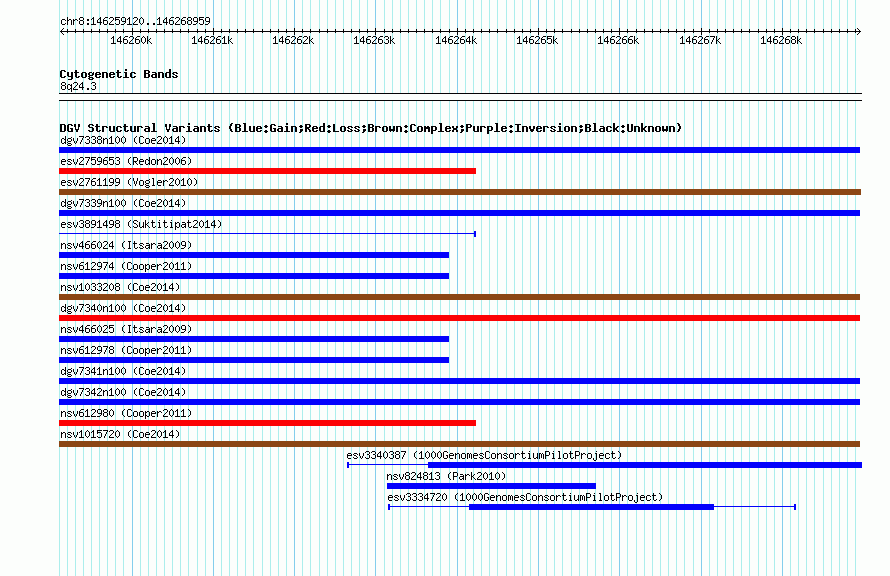Click the chr8:146259120..146268959 region label
This screenshot has height=576, width=890.
click(x=135, y=21)
